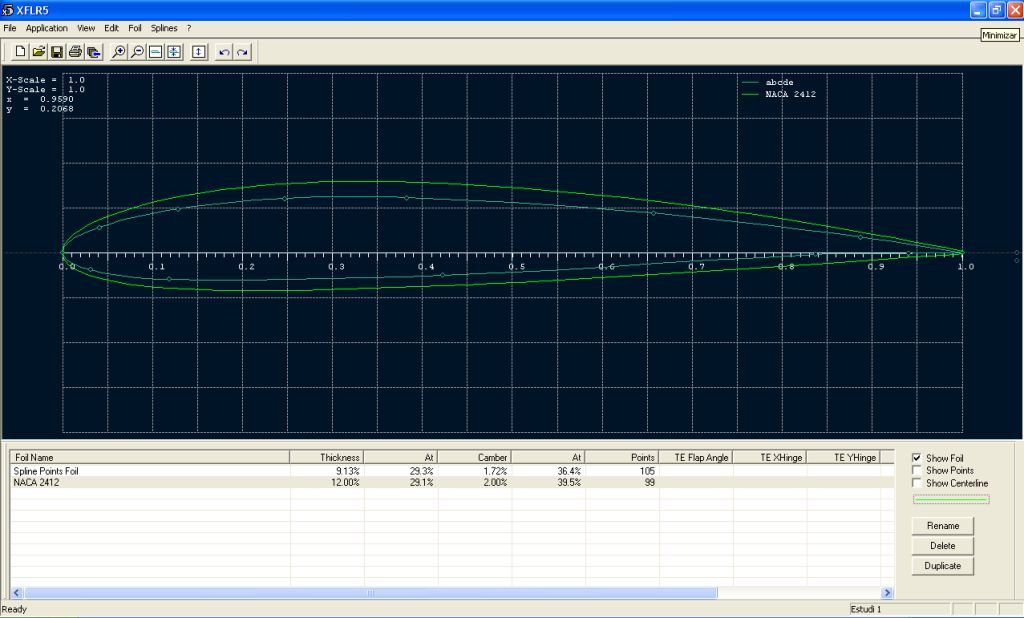
Task: Open the Foil menu
Action: pyautogui.click(x=135, y=28)
